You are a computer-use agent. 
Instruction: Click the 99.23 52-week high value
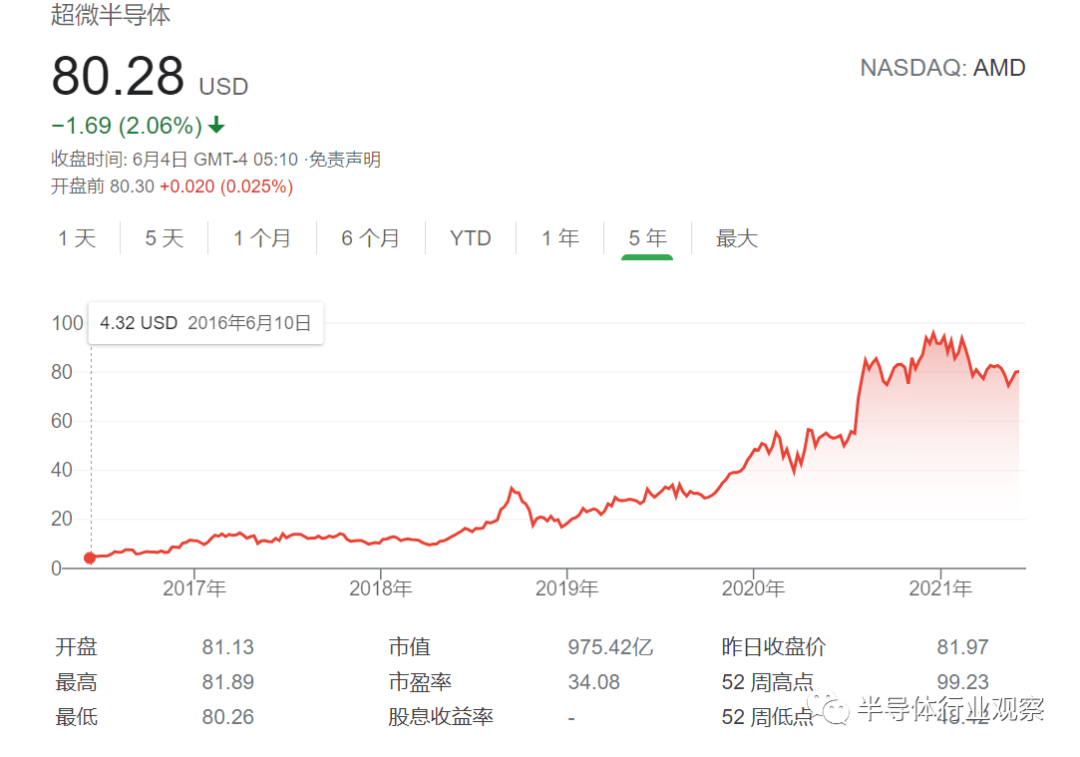[x=962, y=682]
